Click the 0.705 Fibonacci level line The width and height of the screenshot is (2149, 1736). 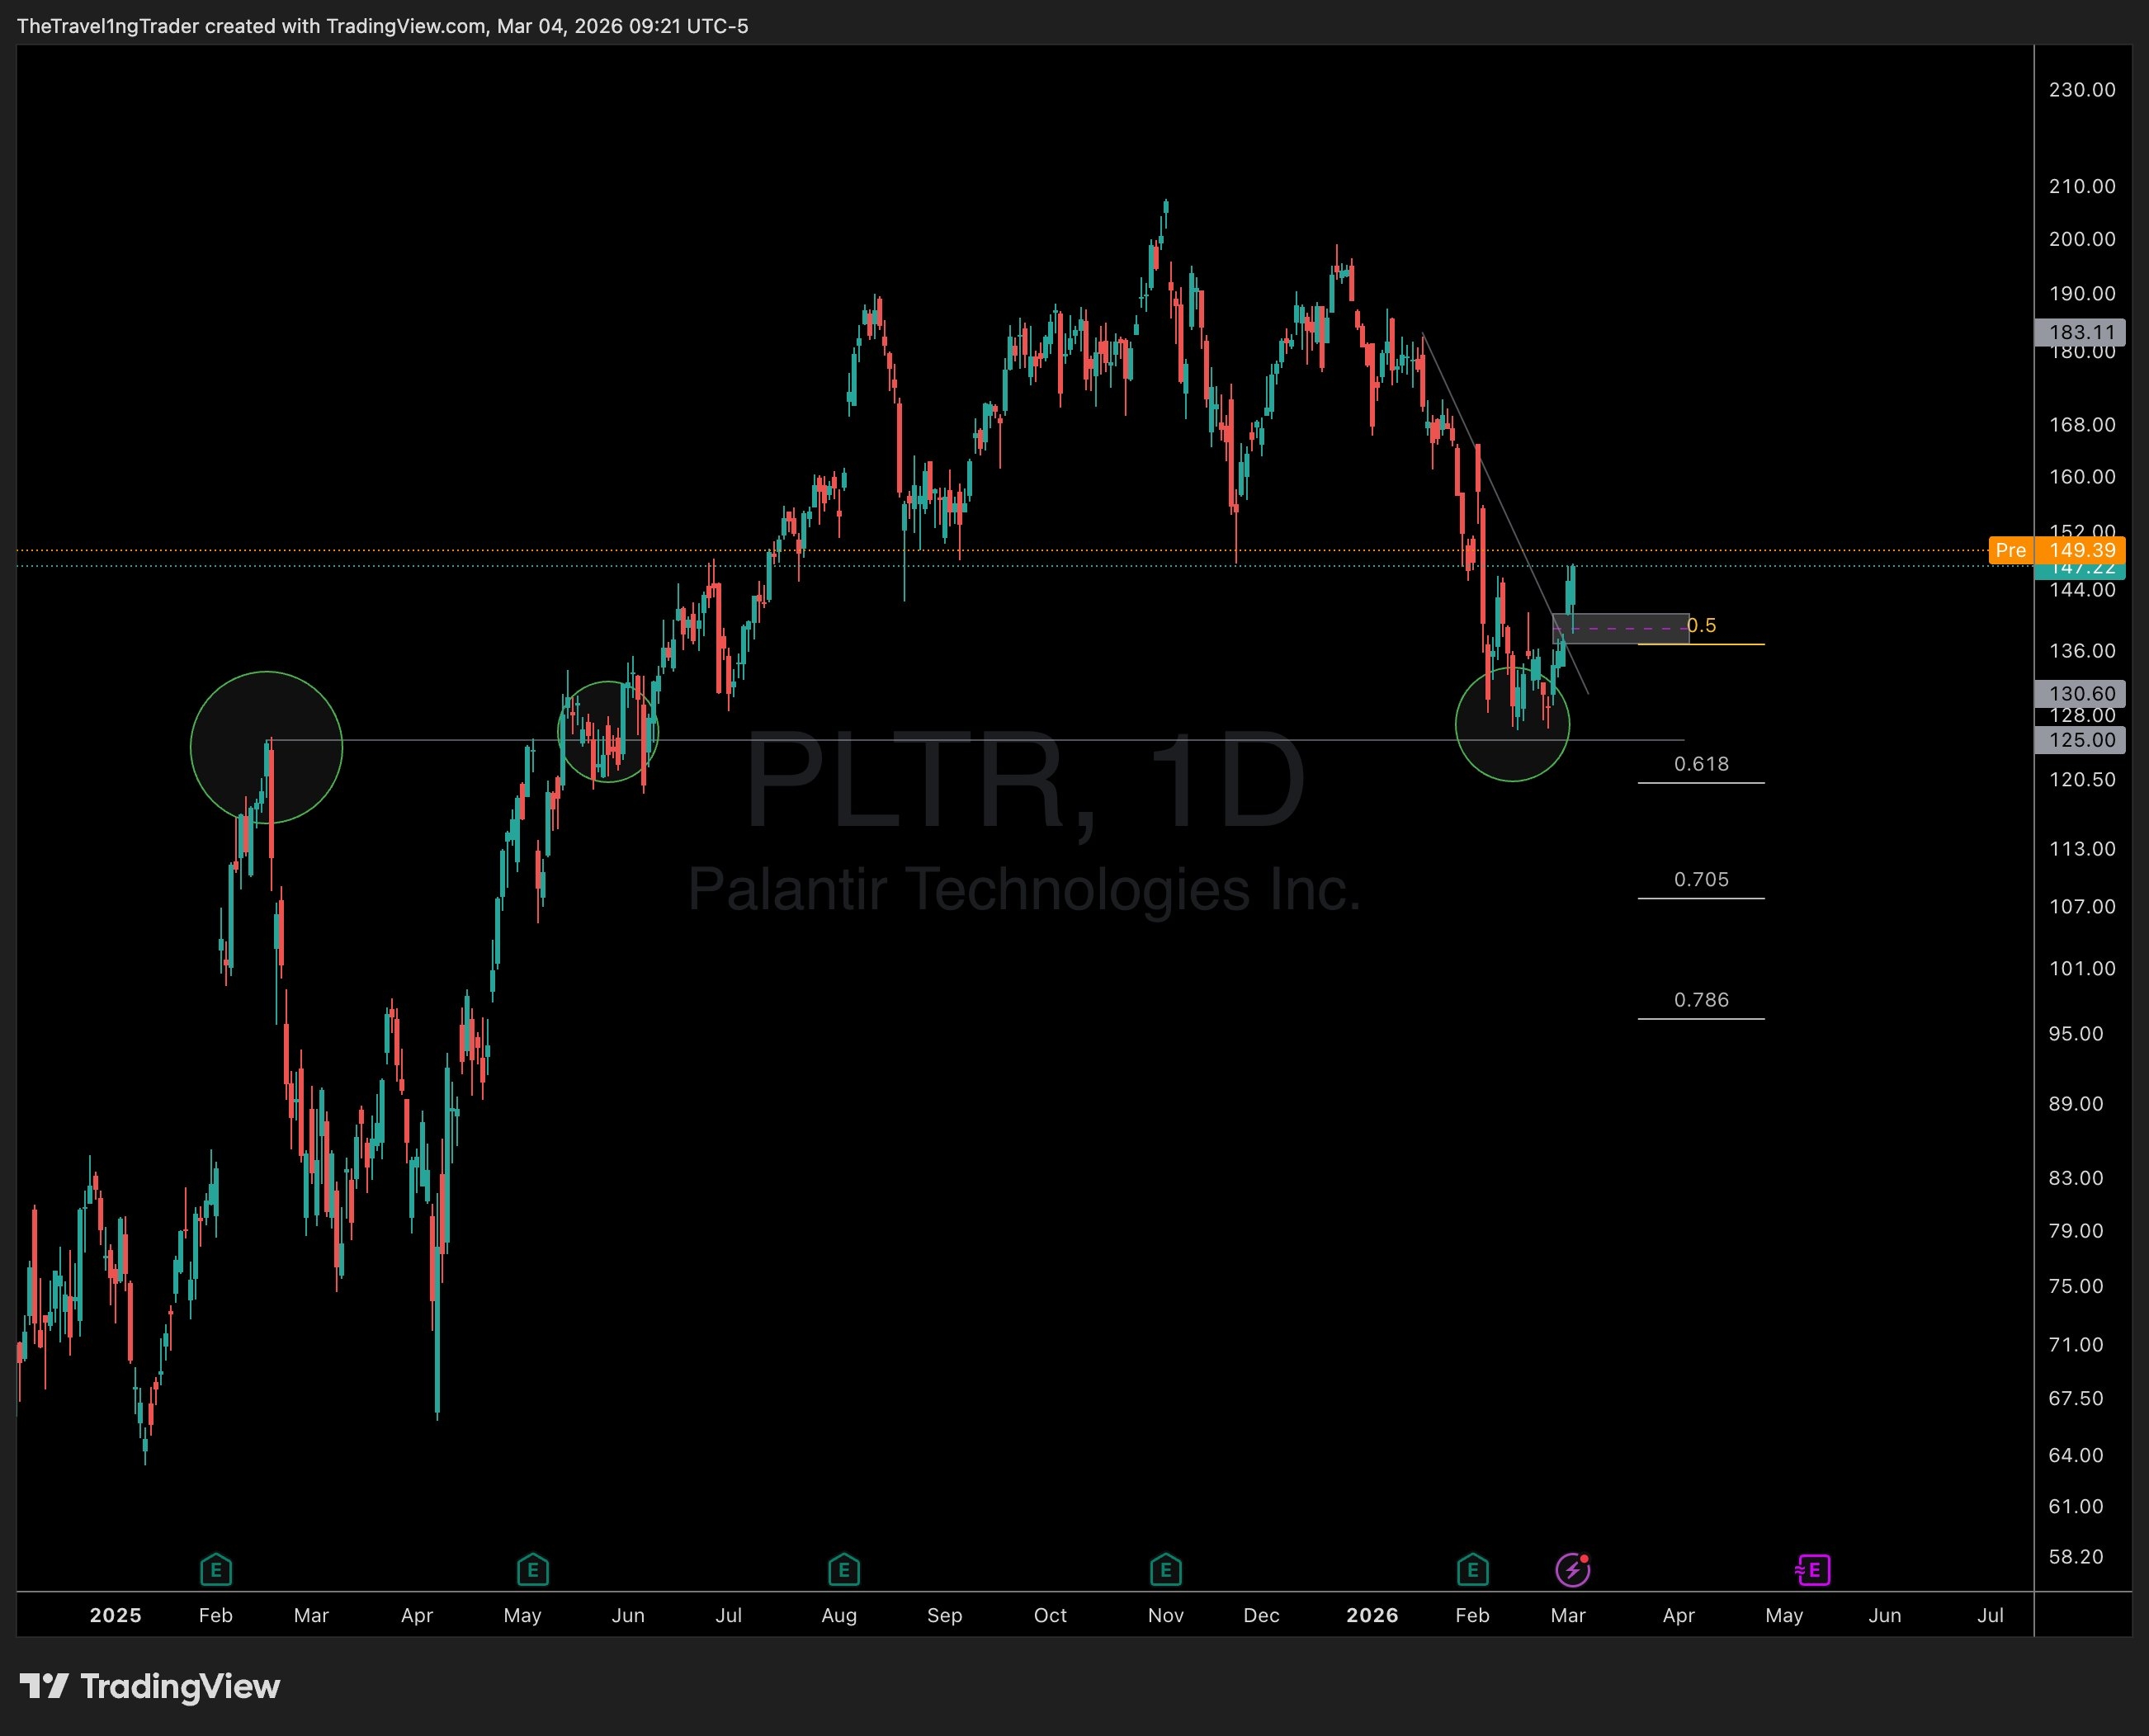tap(1701, 898)
